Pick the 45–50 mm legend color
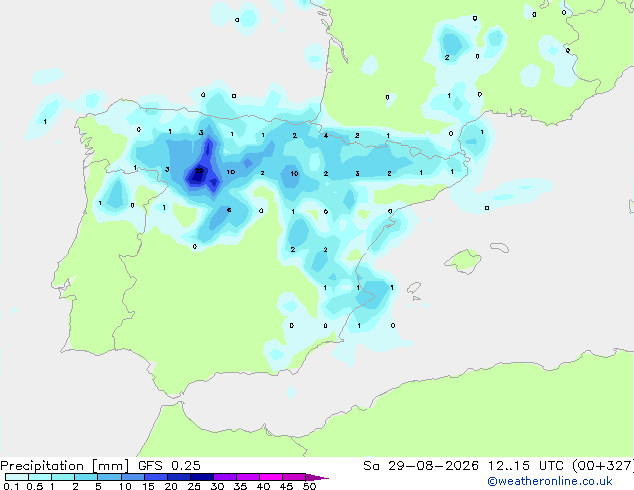This screenshot has height=490, width=634. click(294, 477)
